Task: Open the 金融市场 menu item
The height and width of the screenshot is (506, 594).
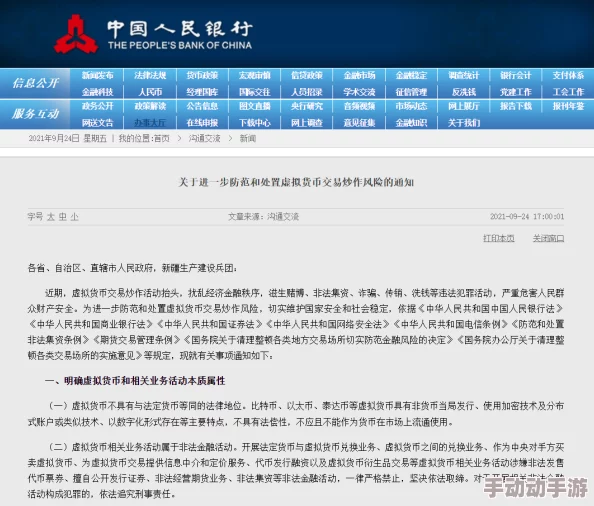Action: click(359, 75)
